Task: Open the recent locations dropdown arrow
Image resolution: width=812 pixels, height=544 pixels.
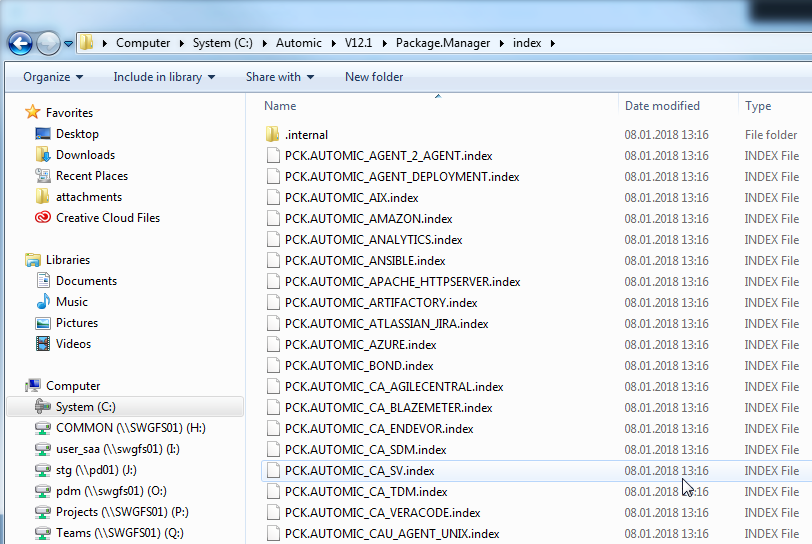Action: (x=68, y=44)
